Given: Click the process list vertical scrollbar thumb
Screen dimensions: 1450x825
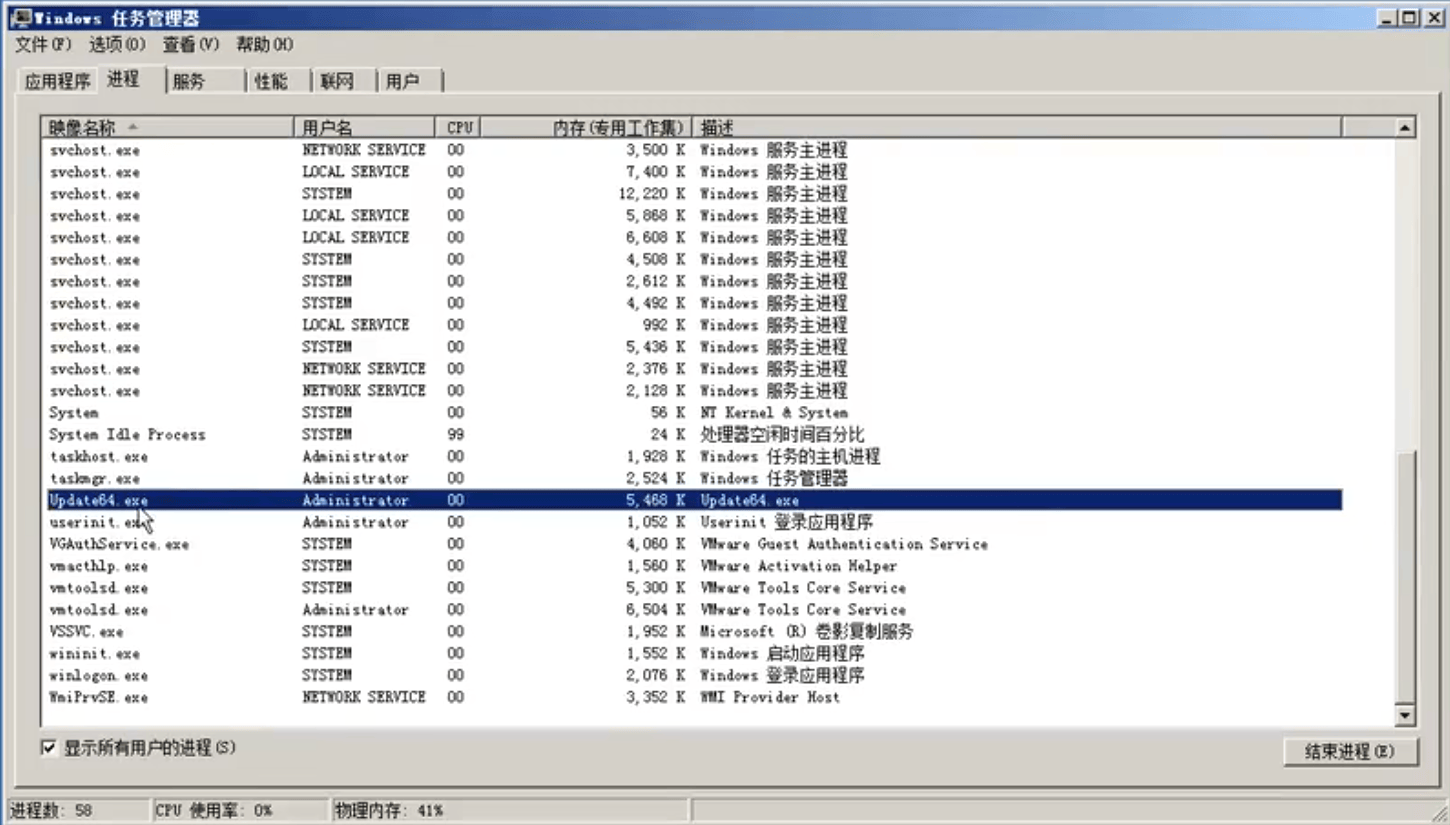Looking at the screenshot, I should click(1405, 577).
